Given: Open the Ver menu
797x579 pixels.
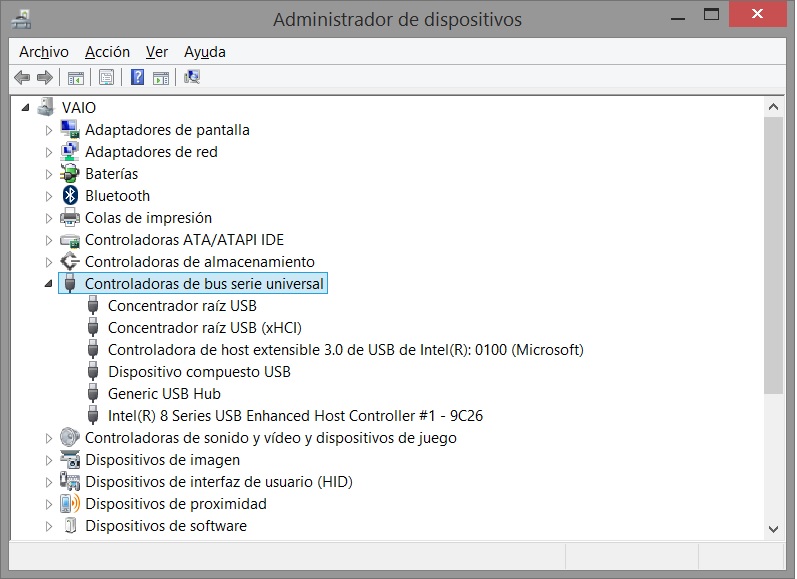Looking at the screenshot, I should (x=157, y=52).
